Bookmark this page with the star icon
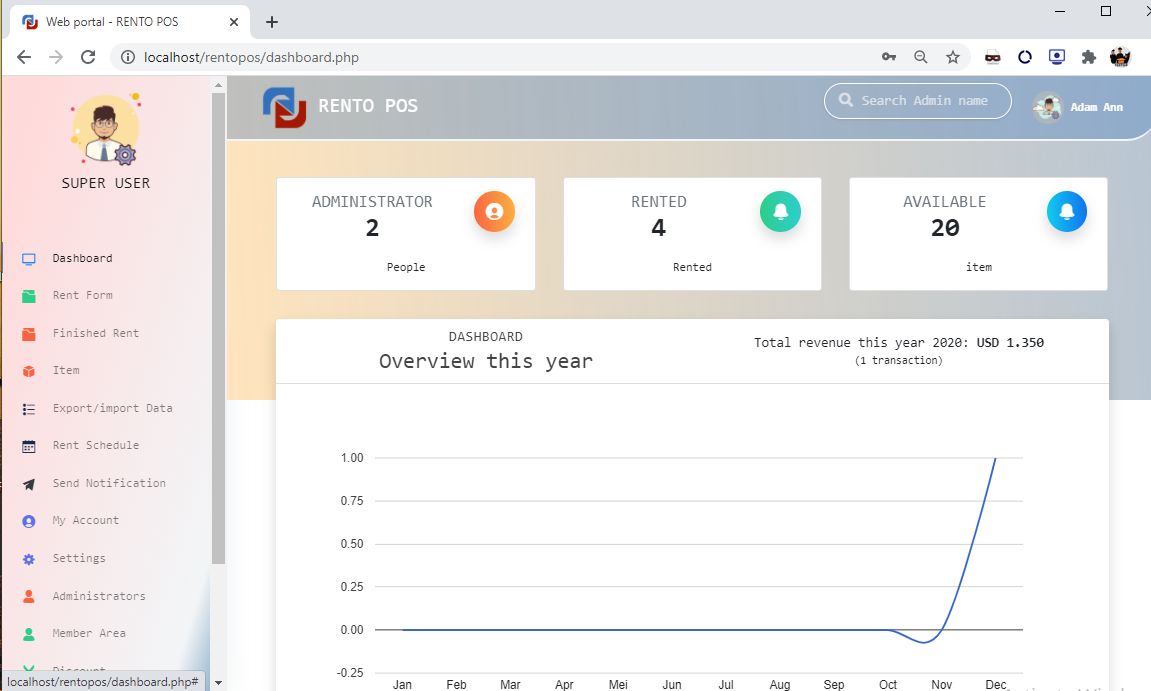Screen dimensions: 1151x691 [953, 57]
